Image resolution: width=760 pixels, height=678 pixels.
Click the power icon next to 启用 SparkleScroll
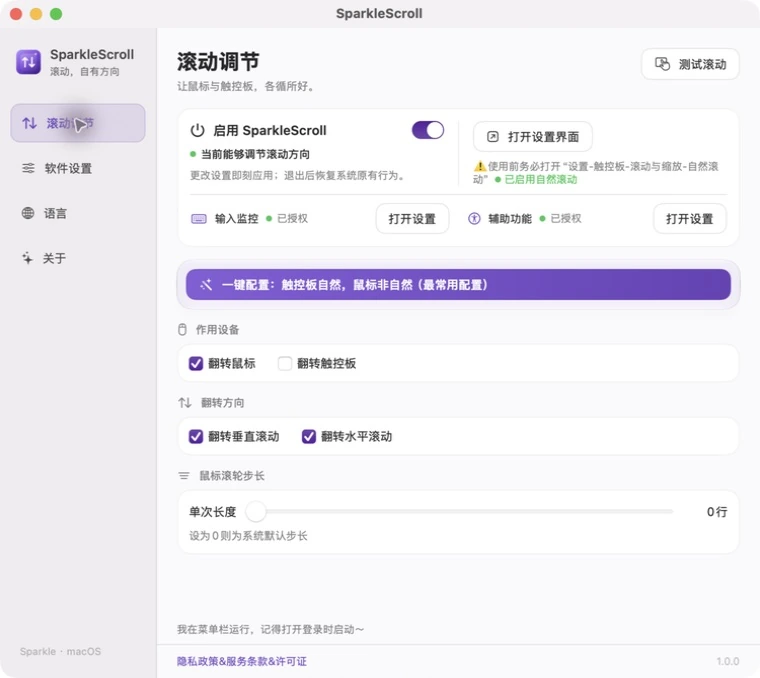click(197, 130)
